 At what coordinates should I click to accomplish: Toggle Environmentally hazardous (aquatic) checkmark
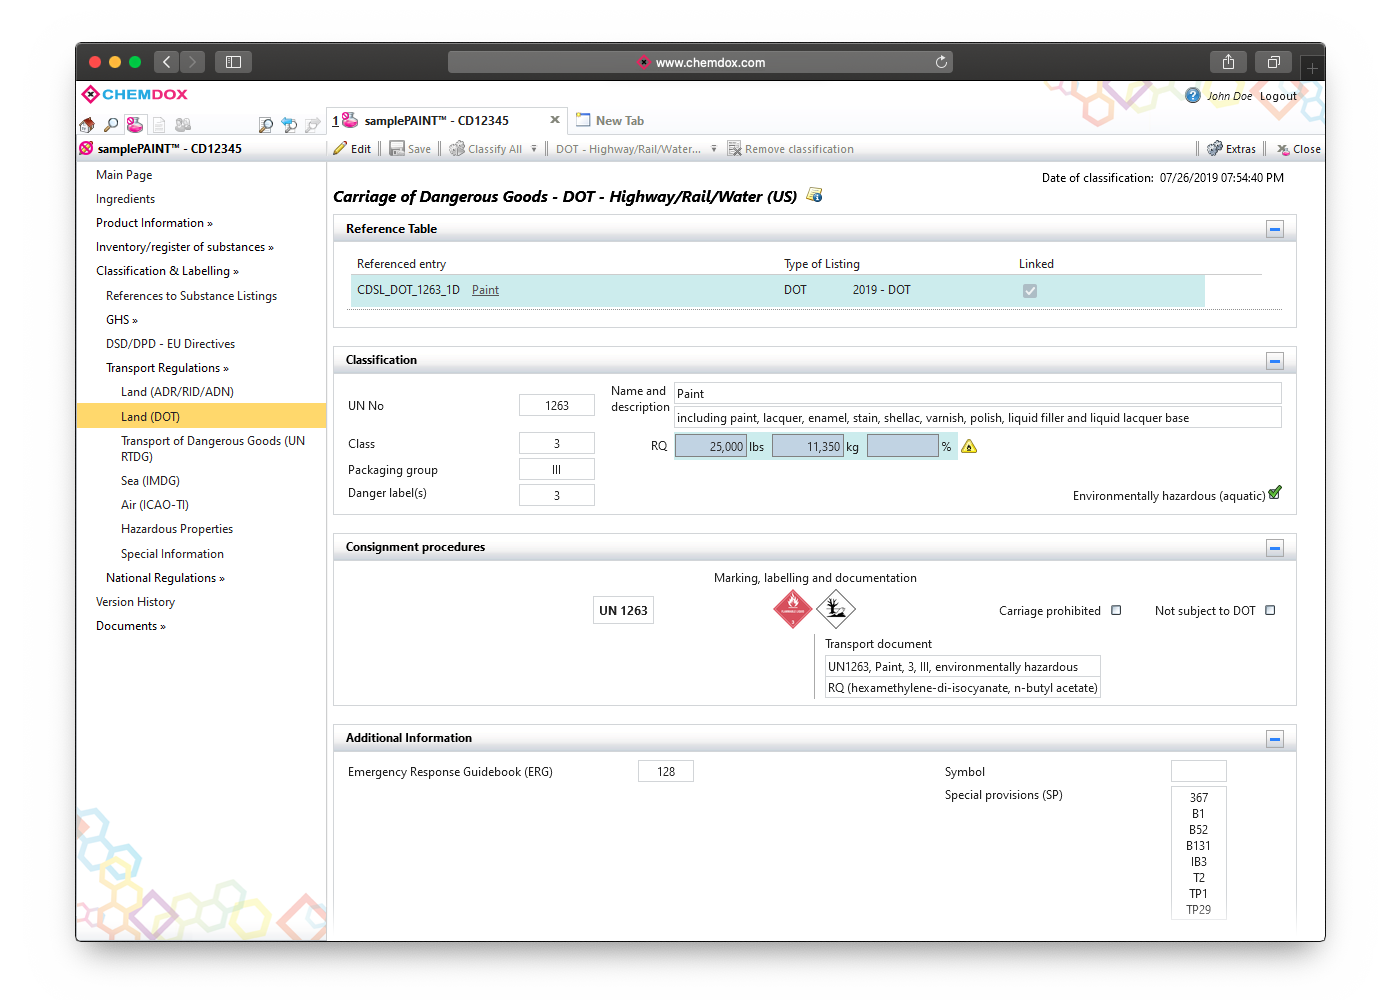(x=1275, y=493)
